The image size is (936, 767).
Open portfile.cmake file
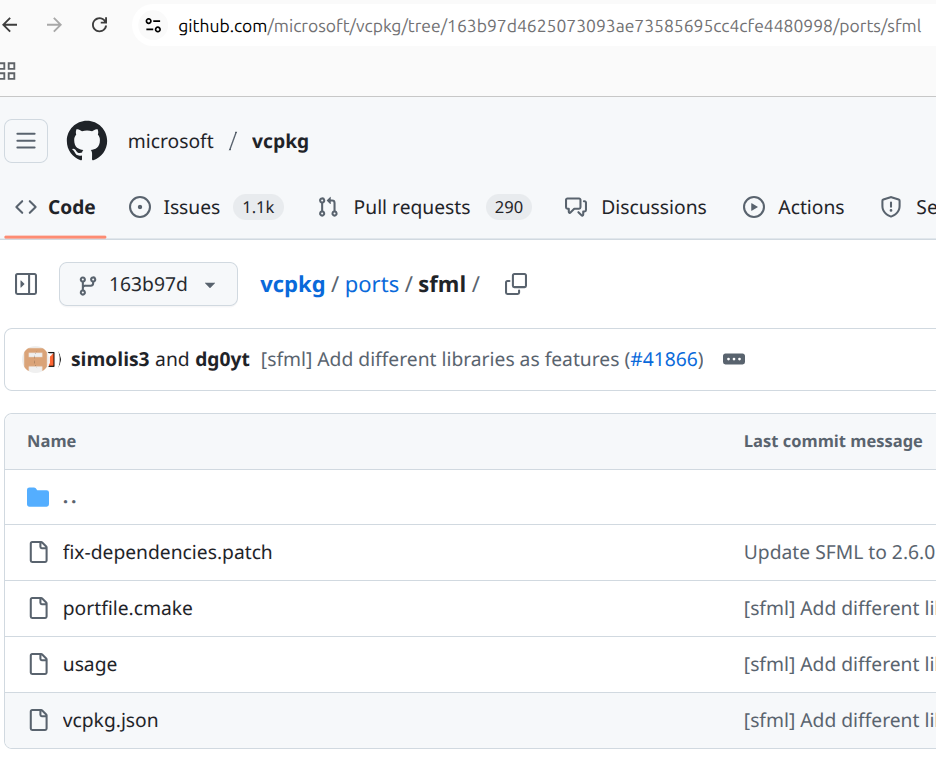[128, 608]
